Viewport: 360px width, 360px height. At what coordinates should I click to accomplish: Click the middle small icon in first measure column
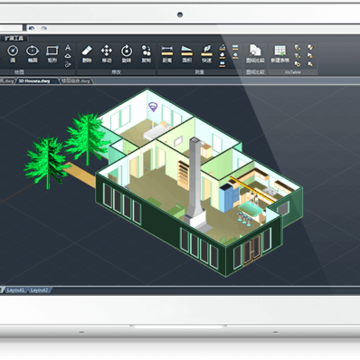[x=222, y=56]
